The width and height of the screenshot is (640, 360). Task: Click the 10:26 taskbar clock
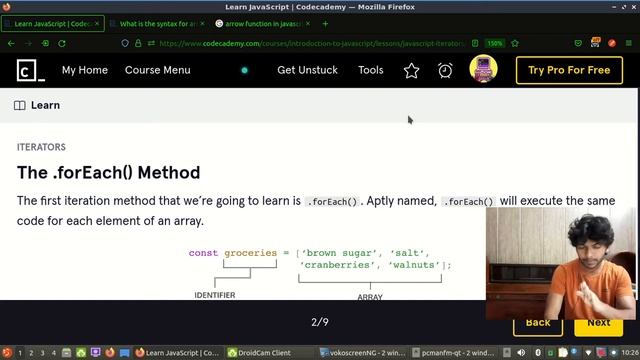(x=631, y=353)
